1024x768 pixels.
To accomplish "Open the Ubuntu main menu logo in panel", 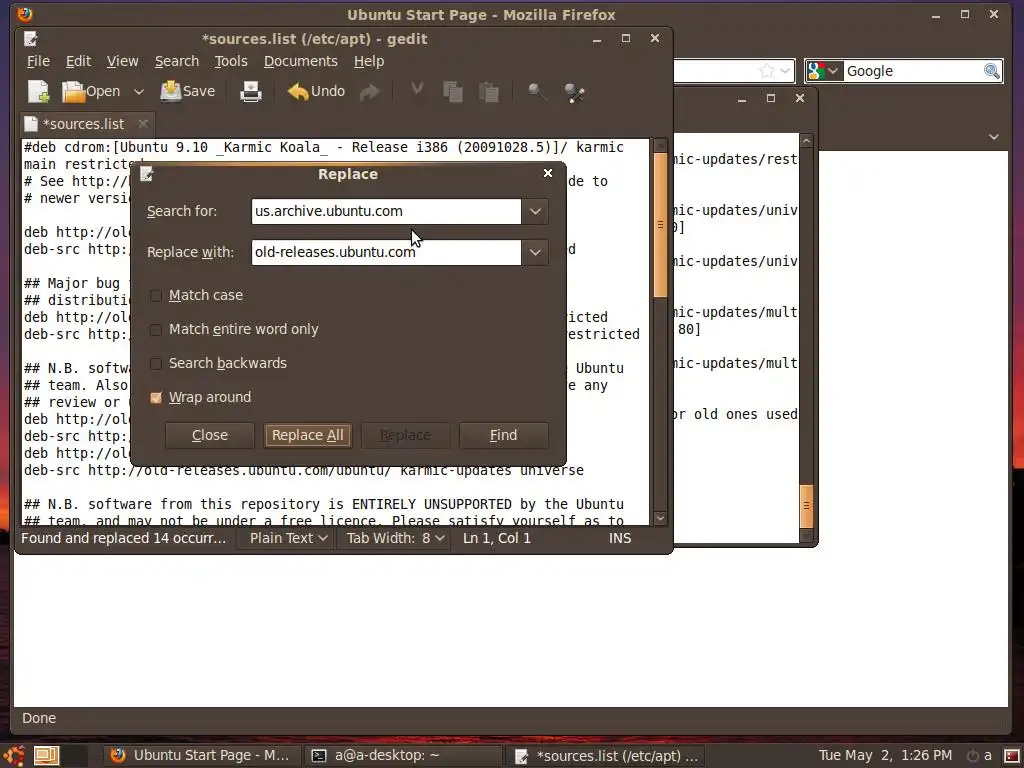I will point(14,756).
